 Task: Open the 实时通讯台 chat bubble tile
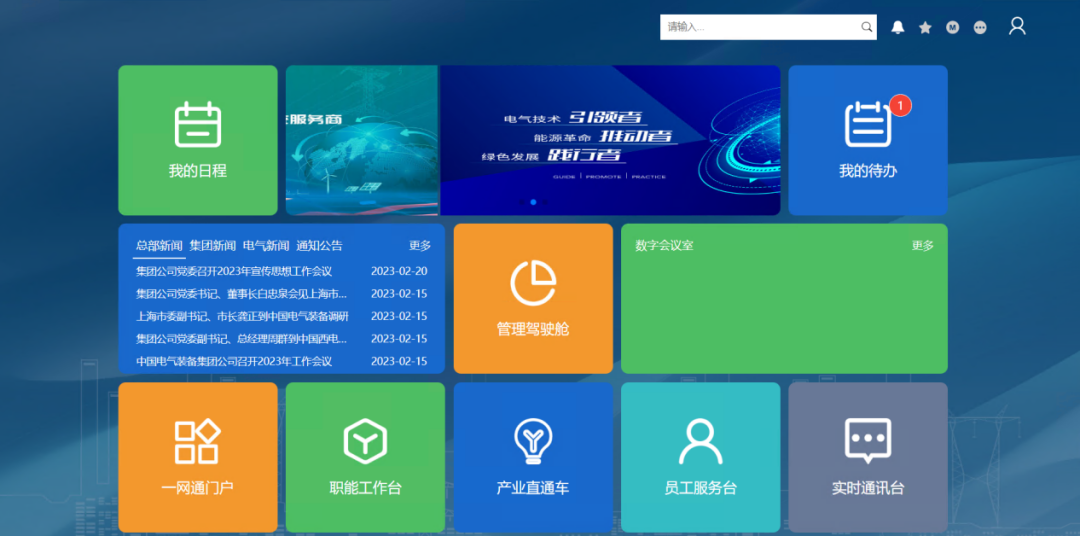(x=867, y=457)
